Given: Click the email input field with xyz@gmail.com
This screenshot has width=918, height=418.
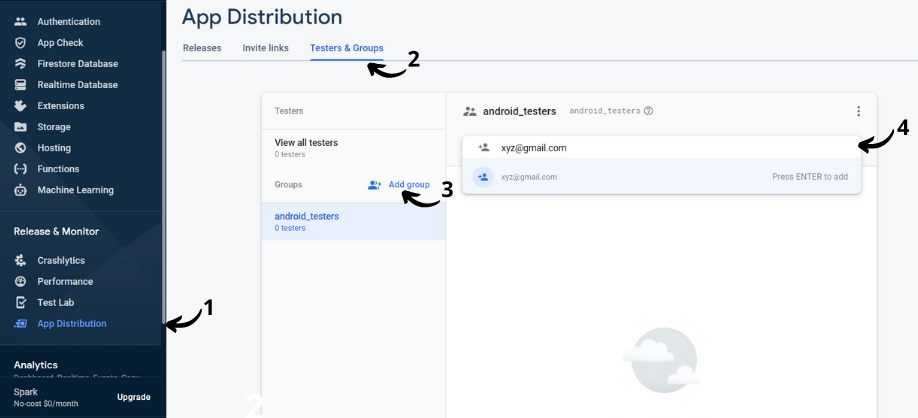Looking at the screenshot, I should point(661,148).
